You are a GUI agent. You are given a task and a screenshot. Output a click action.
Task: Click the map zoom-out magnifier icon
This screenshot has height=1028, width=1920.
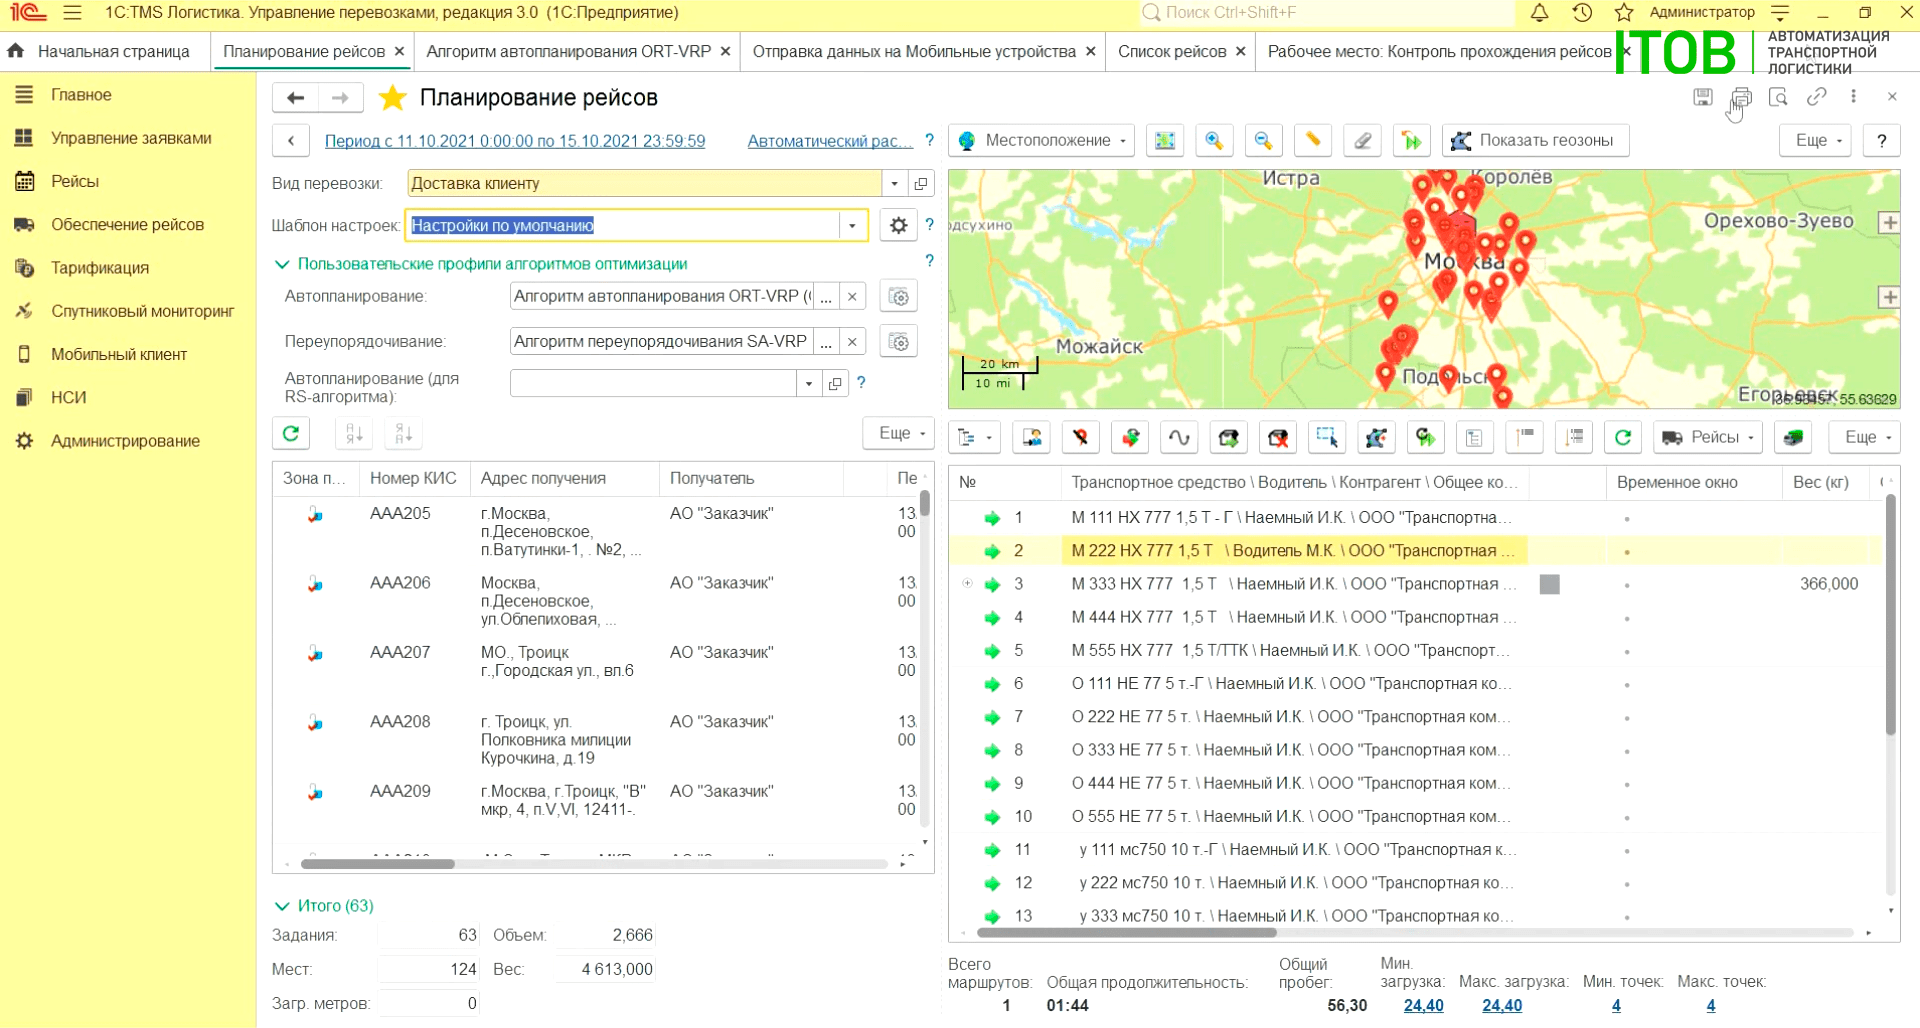1263,141
